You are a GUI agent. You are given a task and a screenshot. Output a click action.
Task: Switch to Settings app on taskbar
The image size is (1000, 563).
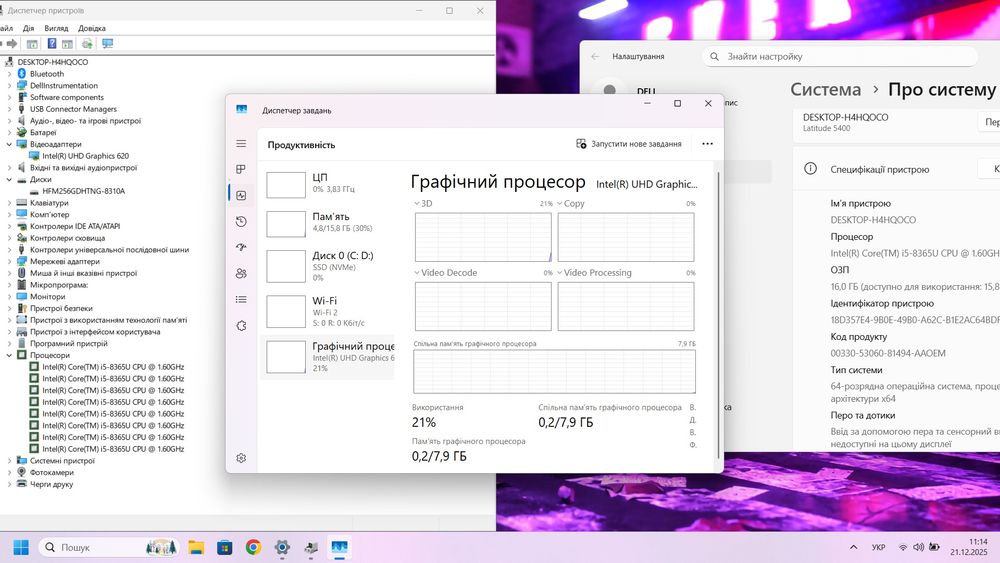(x=282, y=547)
